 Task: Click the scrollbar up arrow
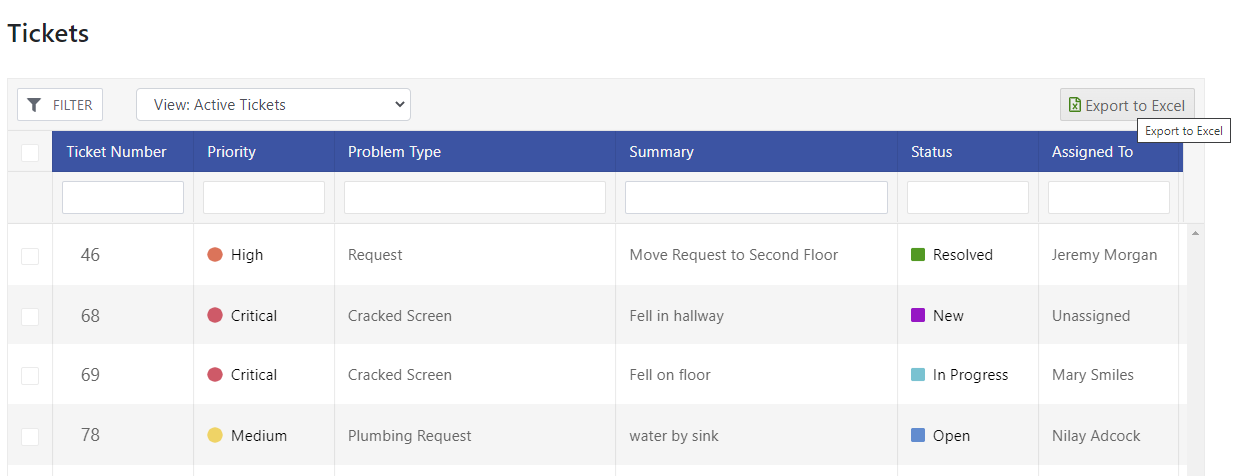point(1195,233)
